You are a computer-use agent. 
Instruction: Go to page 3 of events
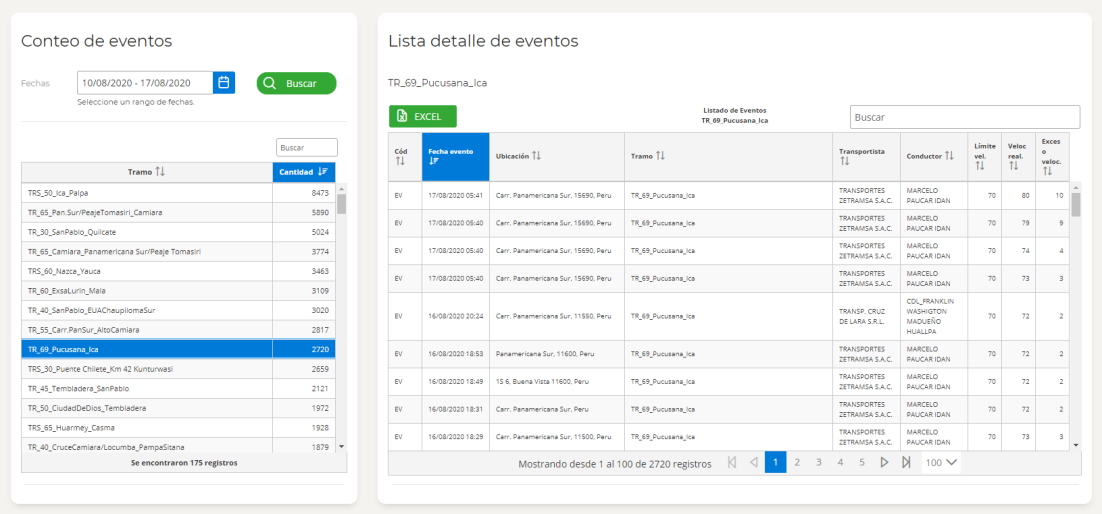click(x=819, y=463)
